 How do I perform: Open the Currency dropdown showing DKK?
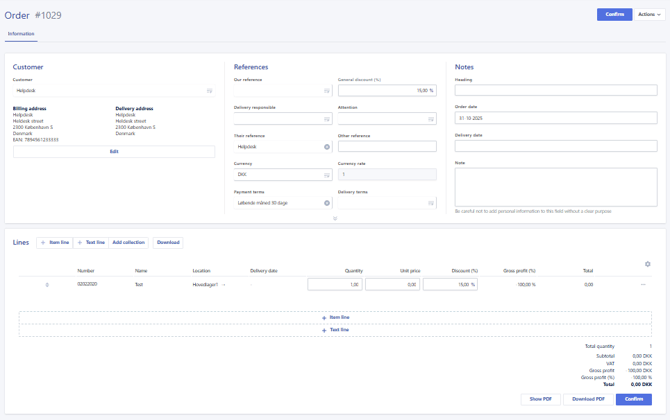point(326,175)
